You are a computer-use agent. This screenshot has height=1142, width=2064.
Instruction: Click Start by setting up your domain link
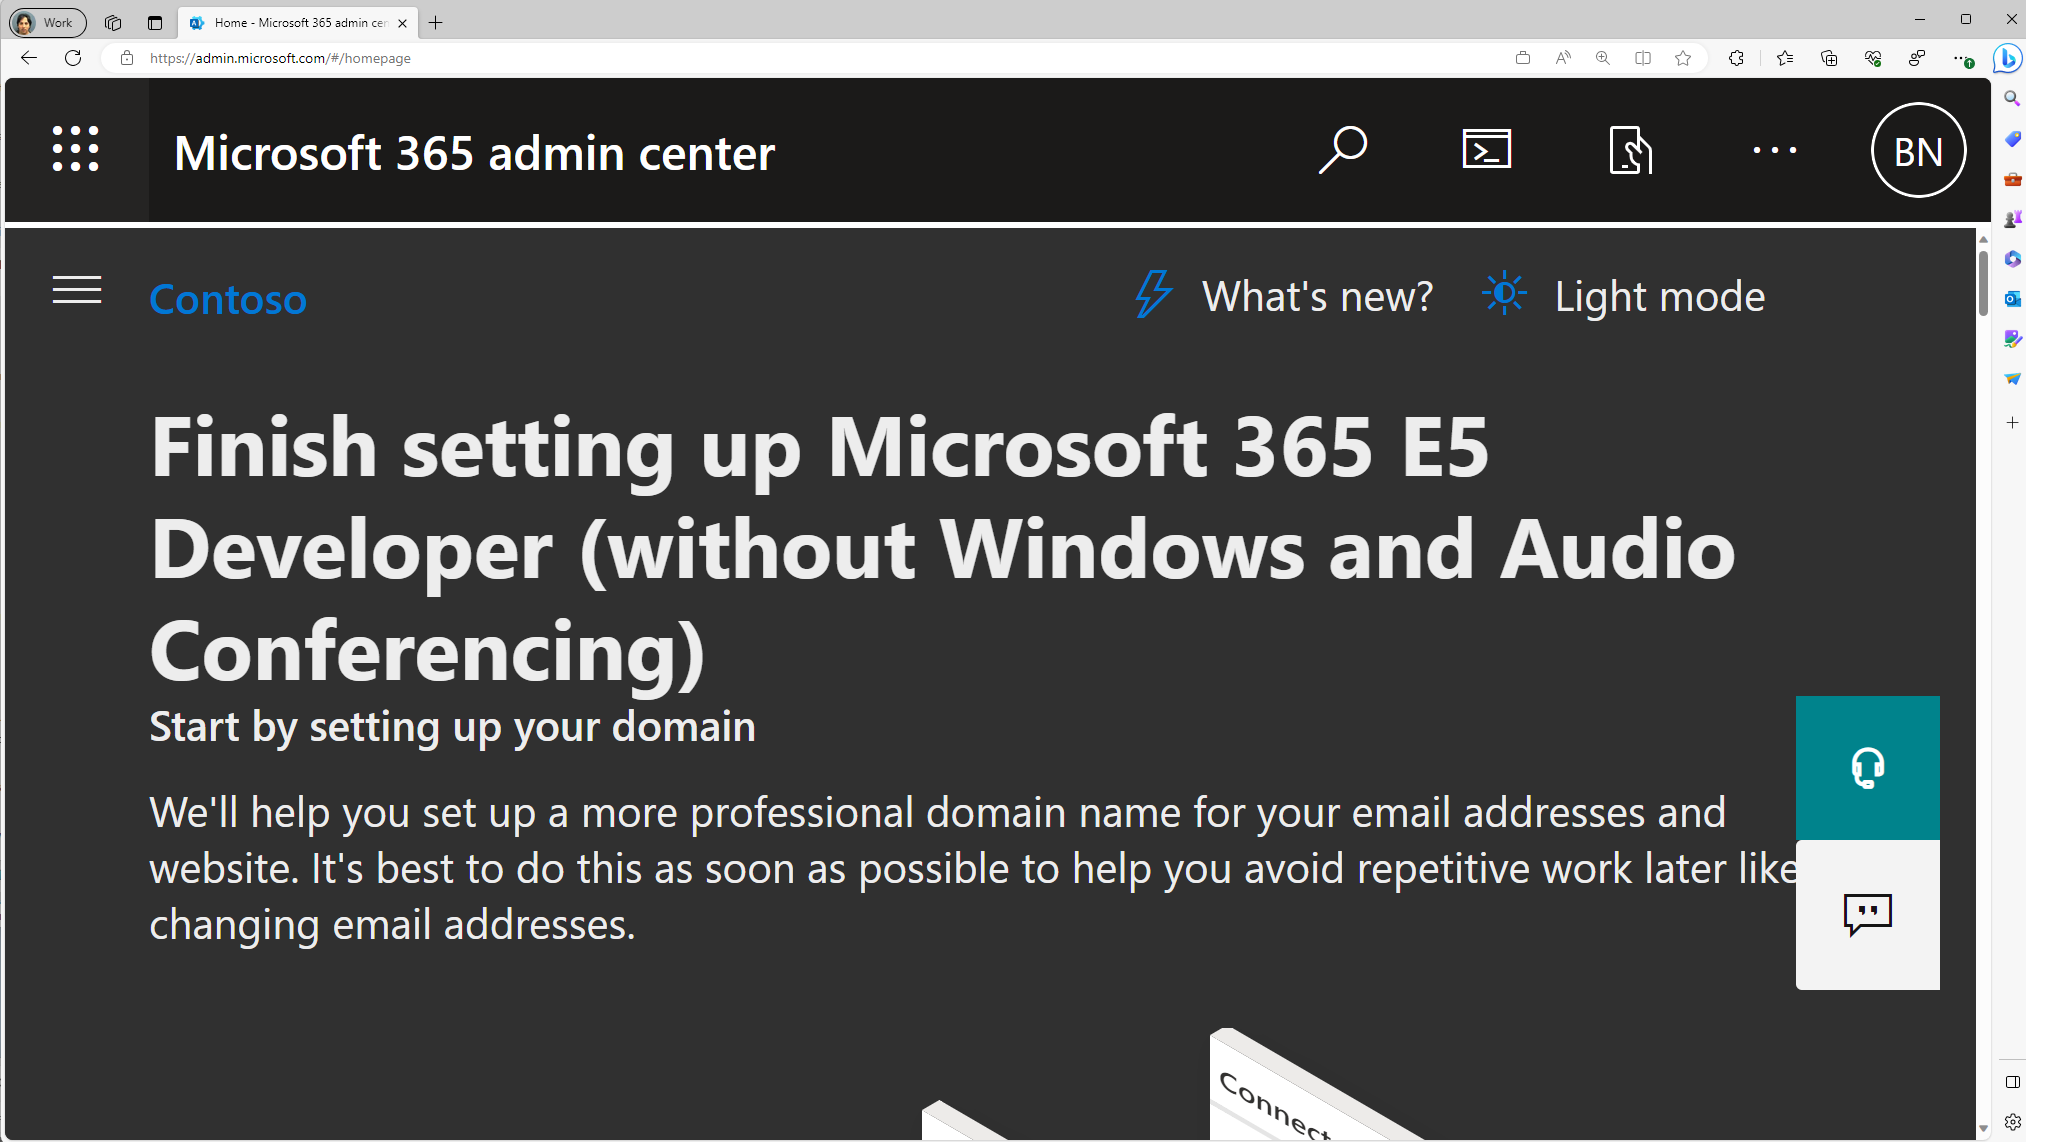pos(453,726)
